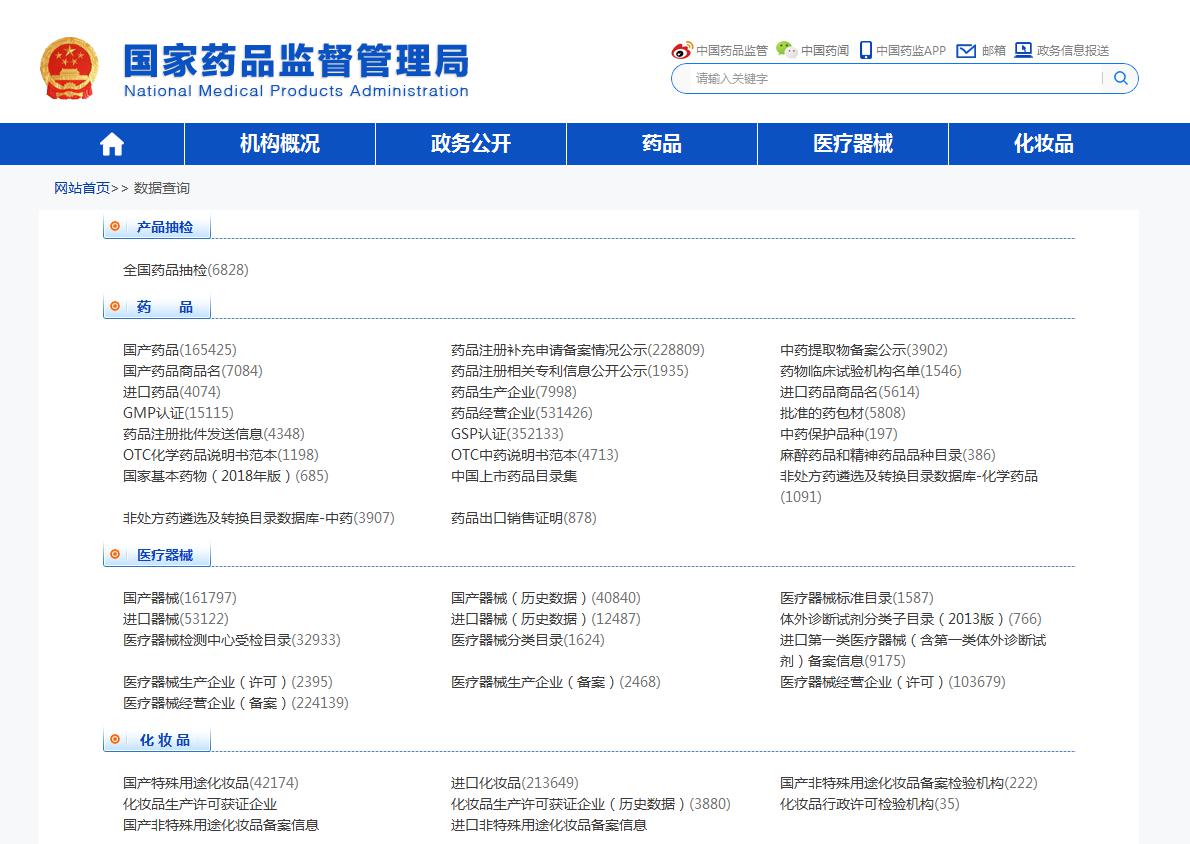The image size is (1190, 844).
Task: Open GMP认证(15115) link
Action: click(178, 413)
